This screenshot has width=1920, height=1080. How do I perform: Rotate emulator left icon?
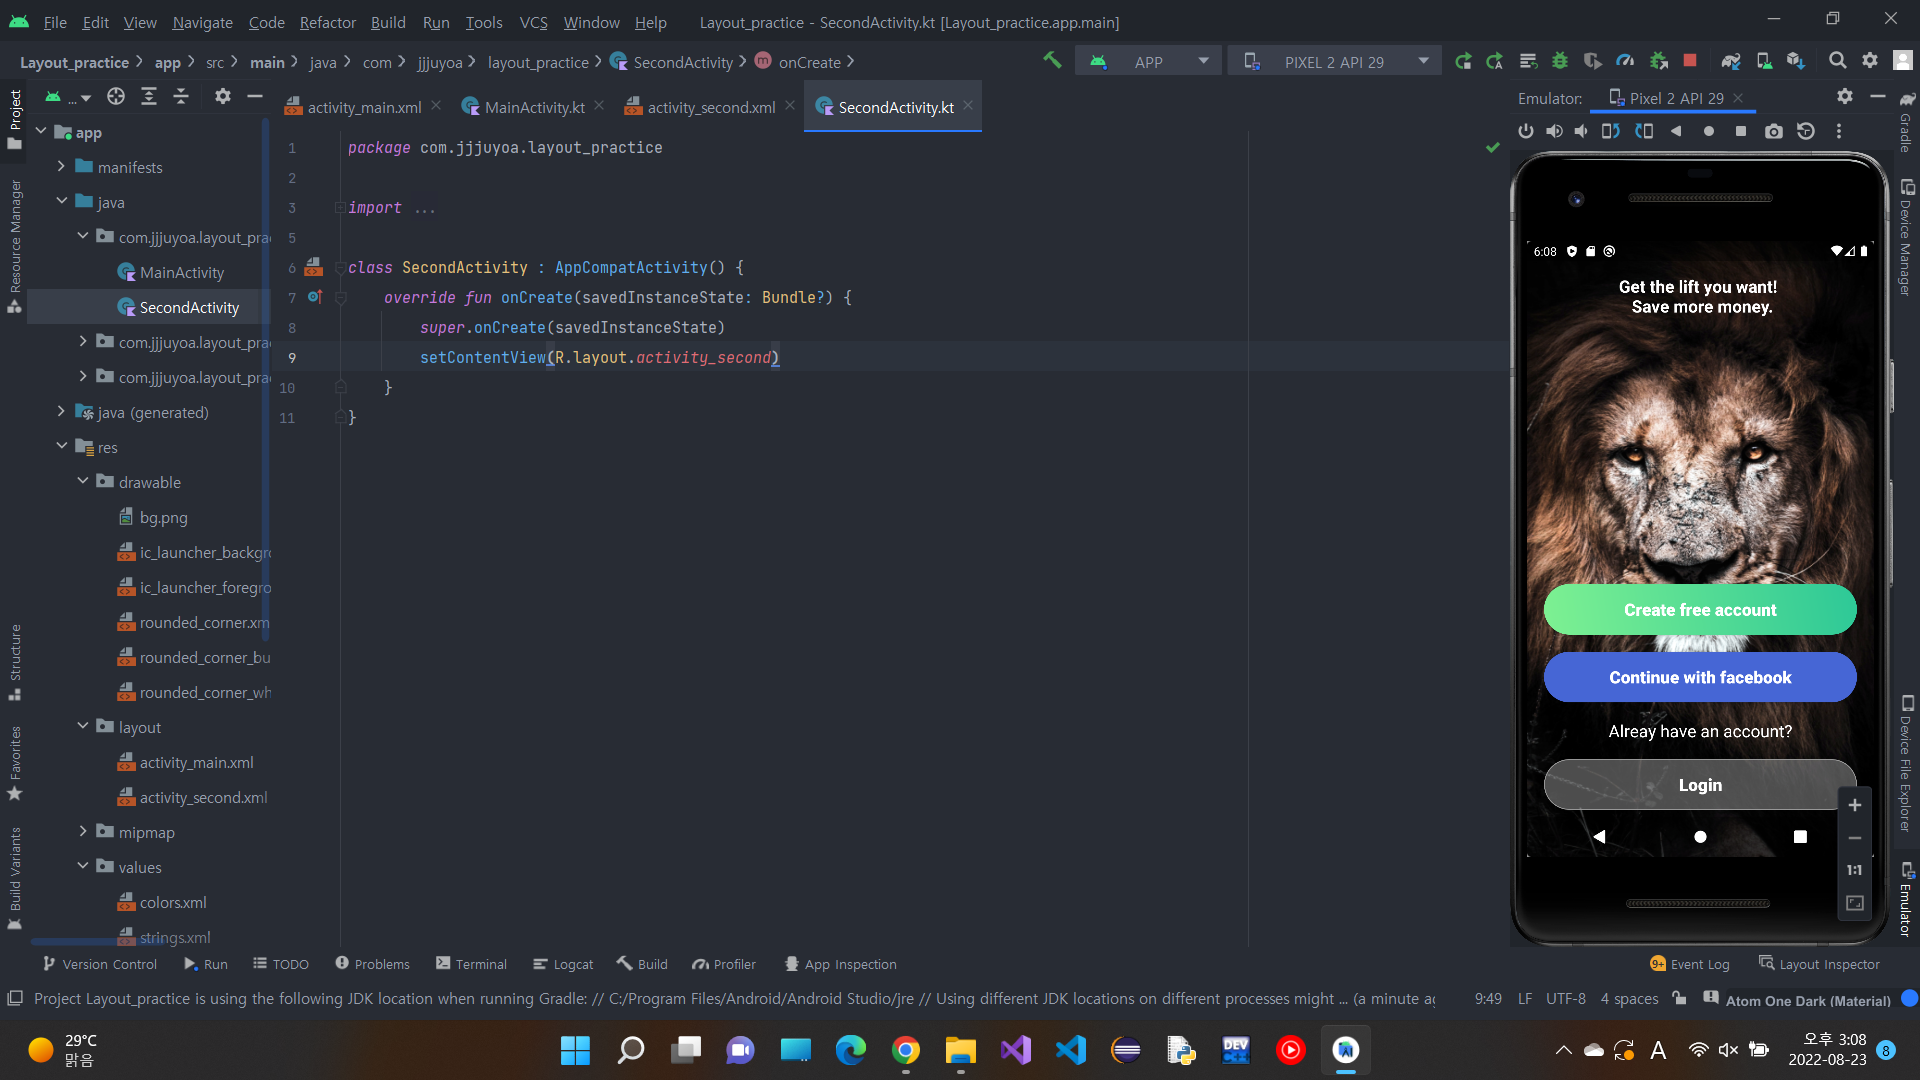(x=1610, y=131)
